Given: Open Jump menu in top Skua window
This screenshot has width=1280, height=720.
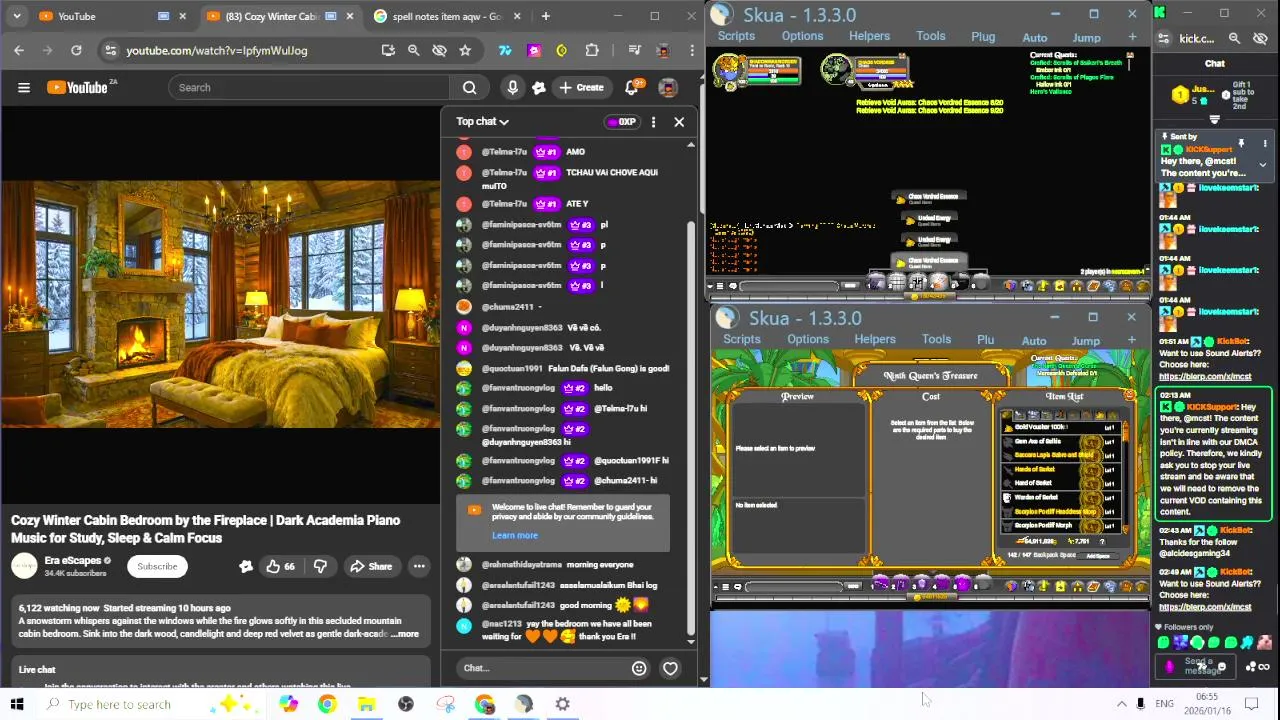Looking at the screenshot, I should [x=1086, y=38].
